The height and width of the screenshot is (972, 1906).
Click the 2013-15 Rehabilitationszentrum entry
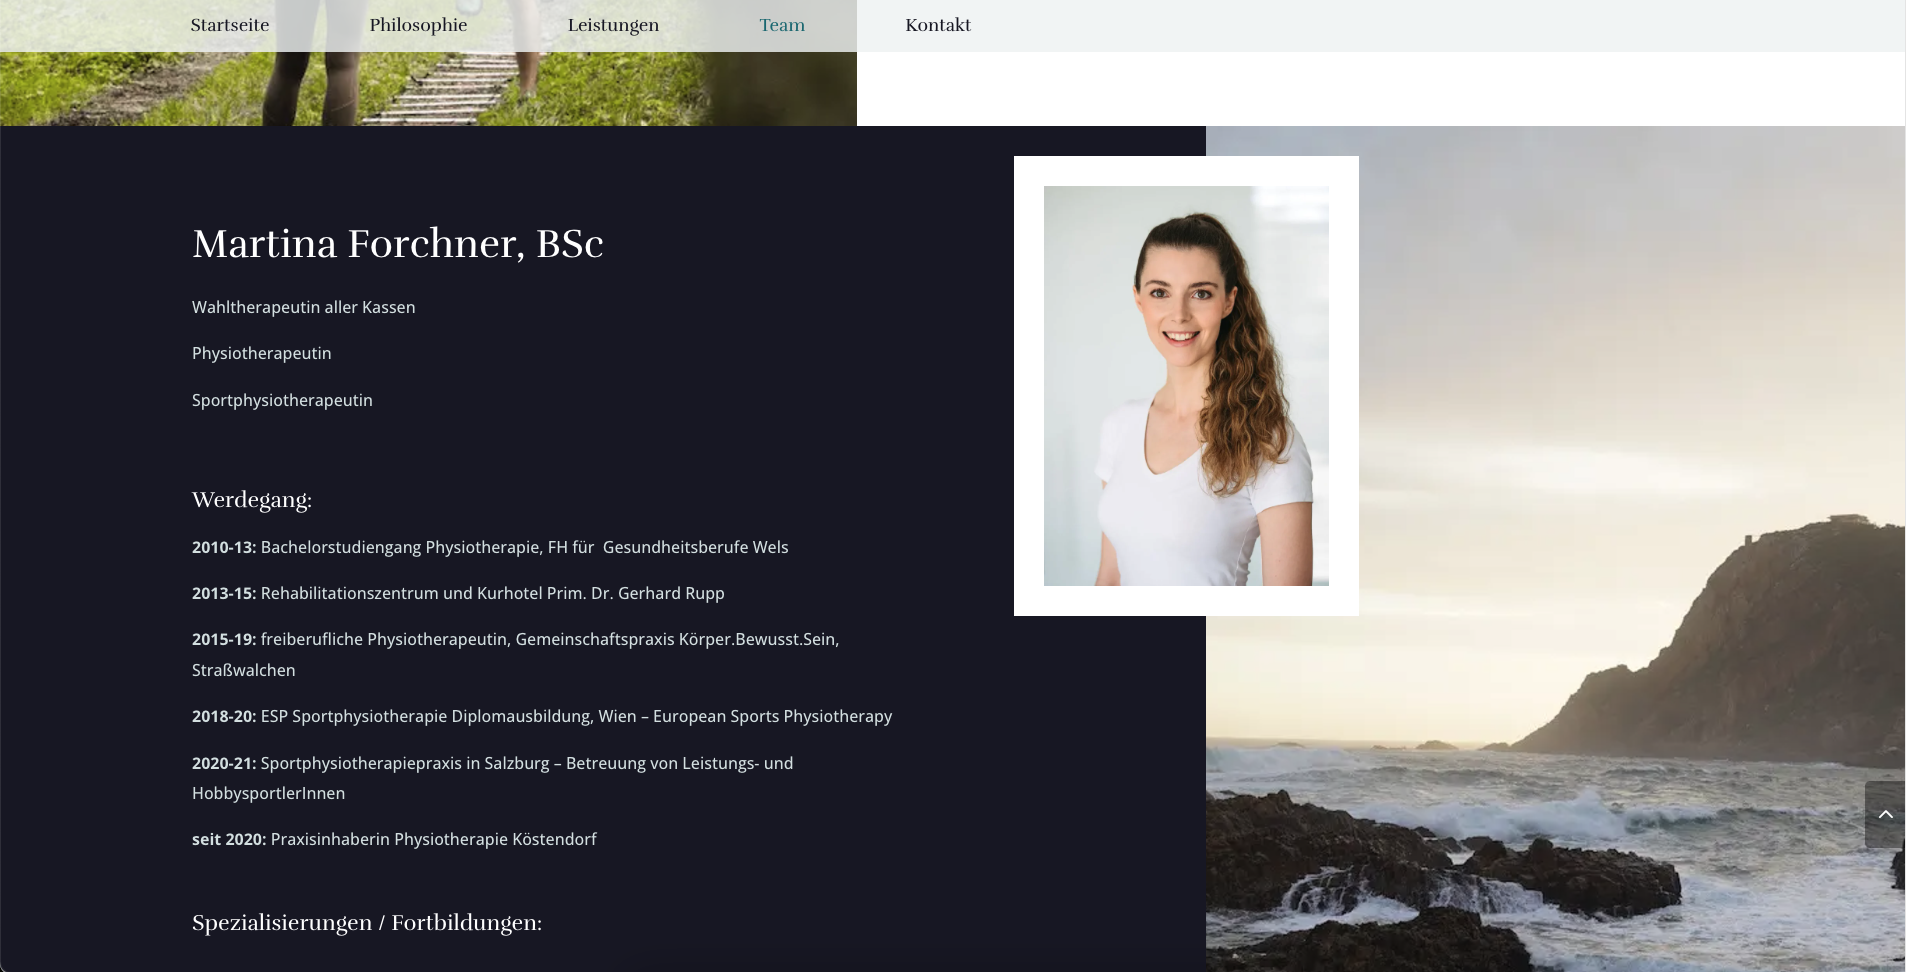[x=457, y=593]
